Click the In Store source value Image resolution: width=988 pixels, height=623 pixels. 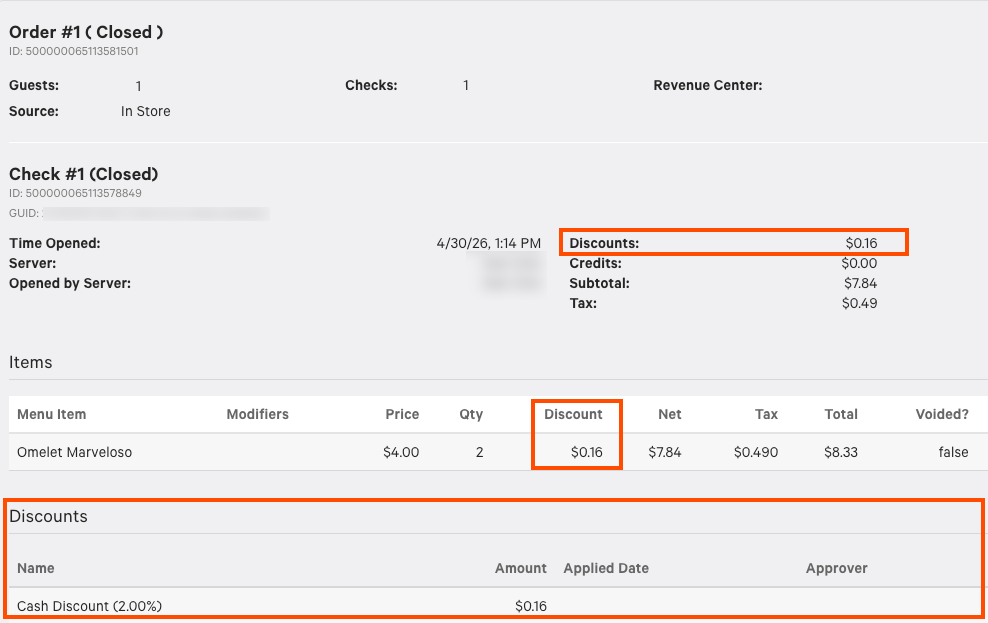tap(146, 111)
